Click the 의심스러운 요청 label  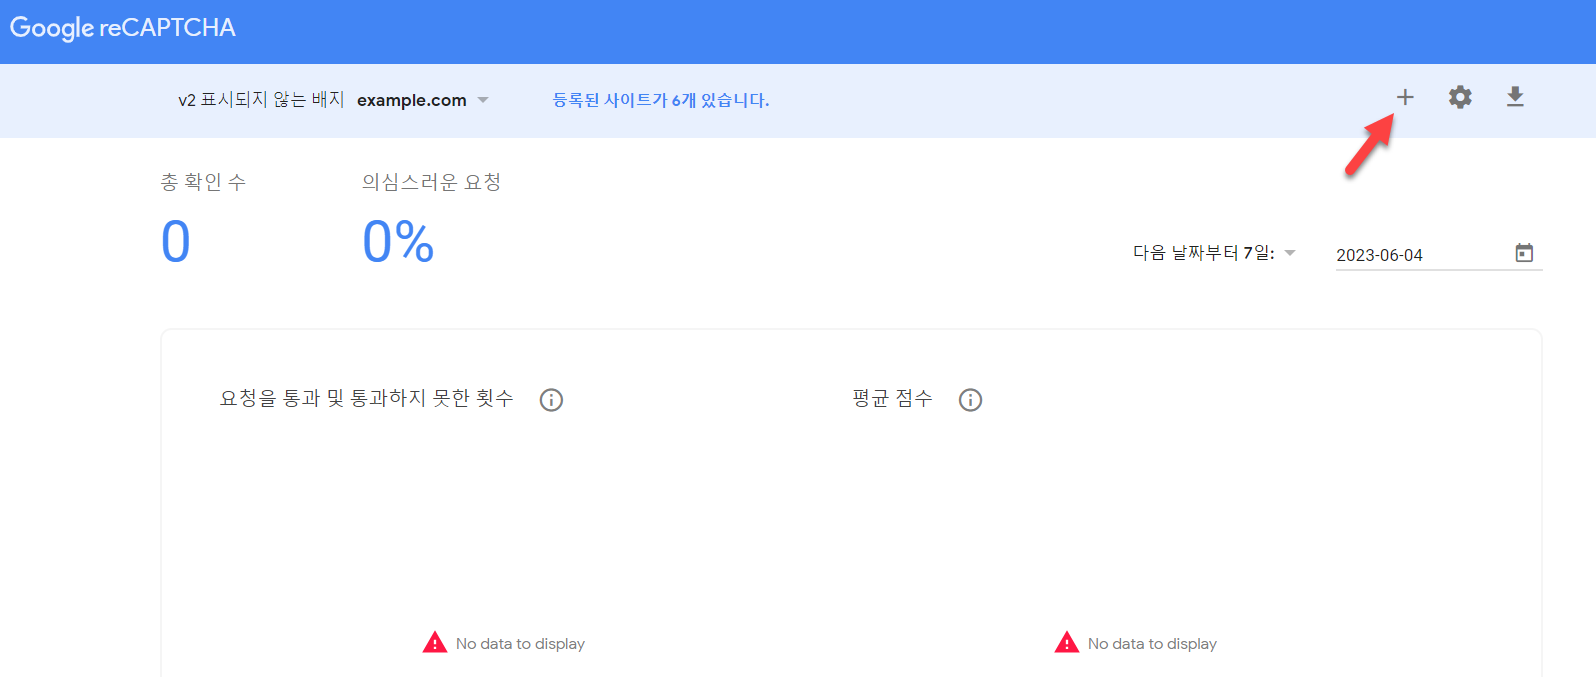[431, 182]
